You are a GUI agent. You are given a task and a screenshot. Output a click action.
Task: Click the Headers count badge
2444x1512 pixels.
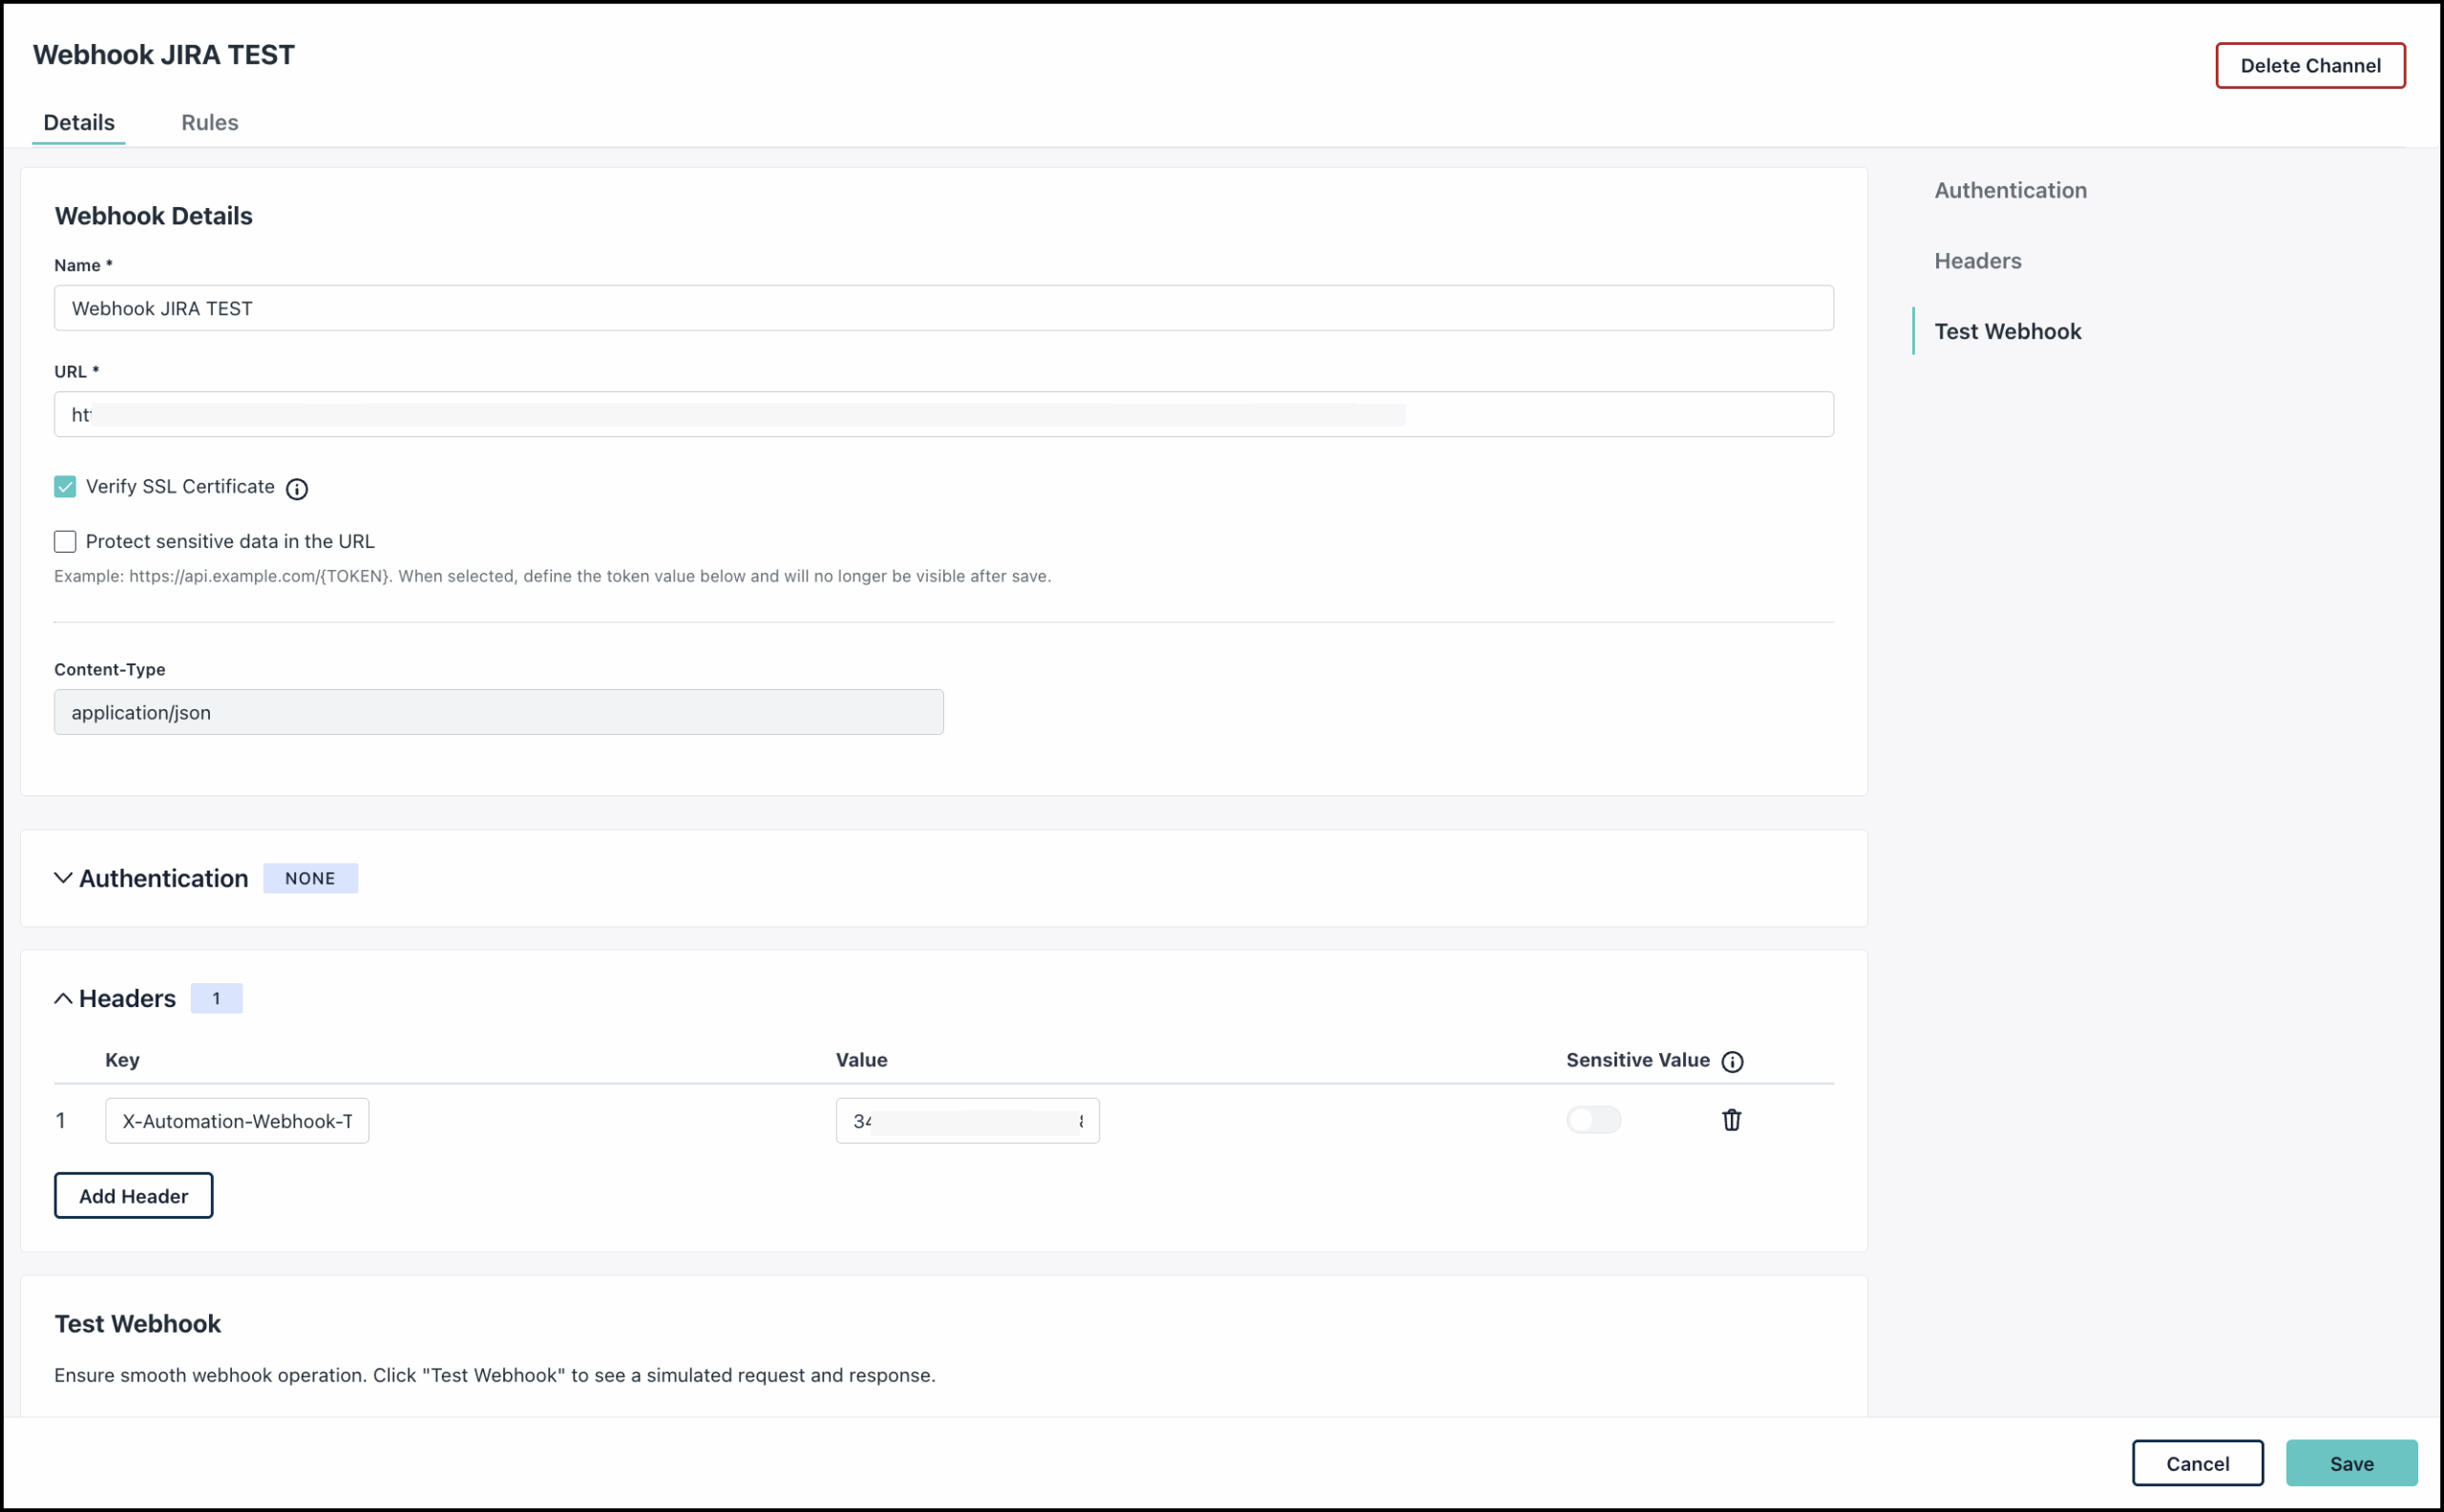click(x=217, y=998)
